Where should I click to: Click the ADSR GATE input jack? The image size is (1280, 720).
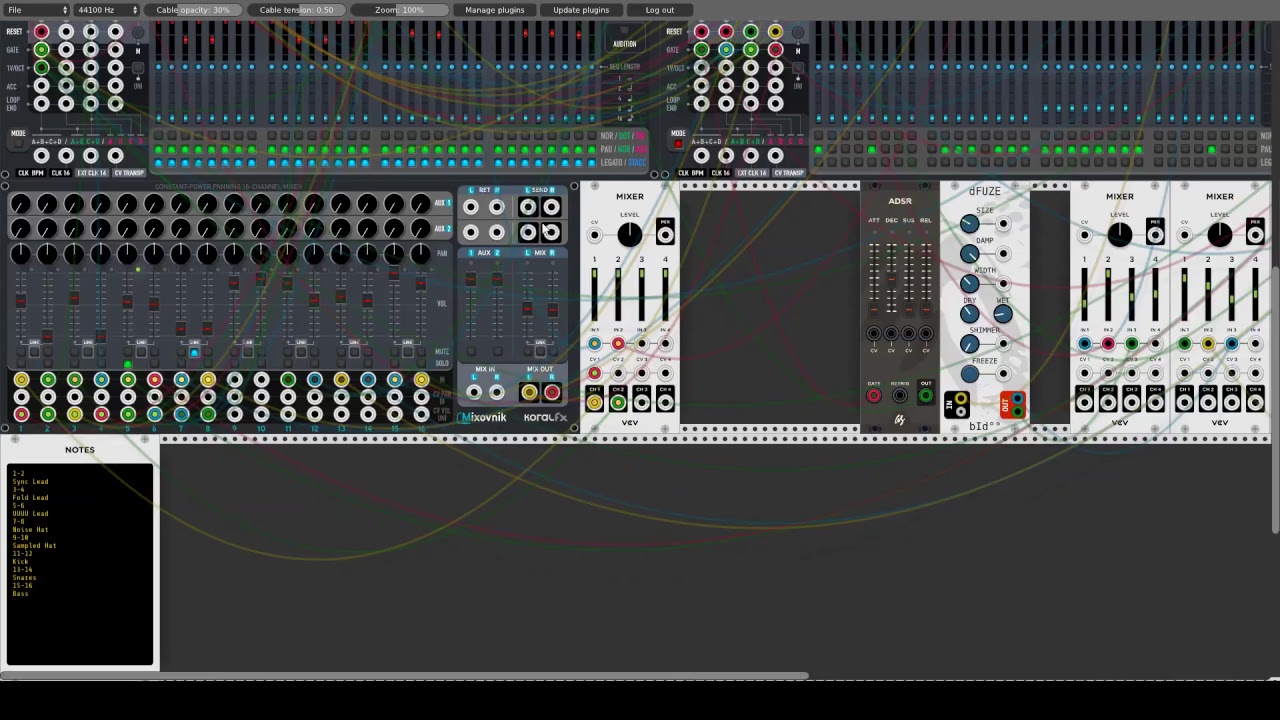[x=874, y=396]
